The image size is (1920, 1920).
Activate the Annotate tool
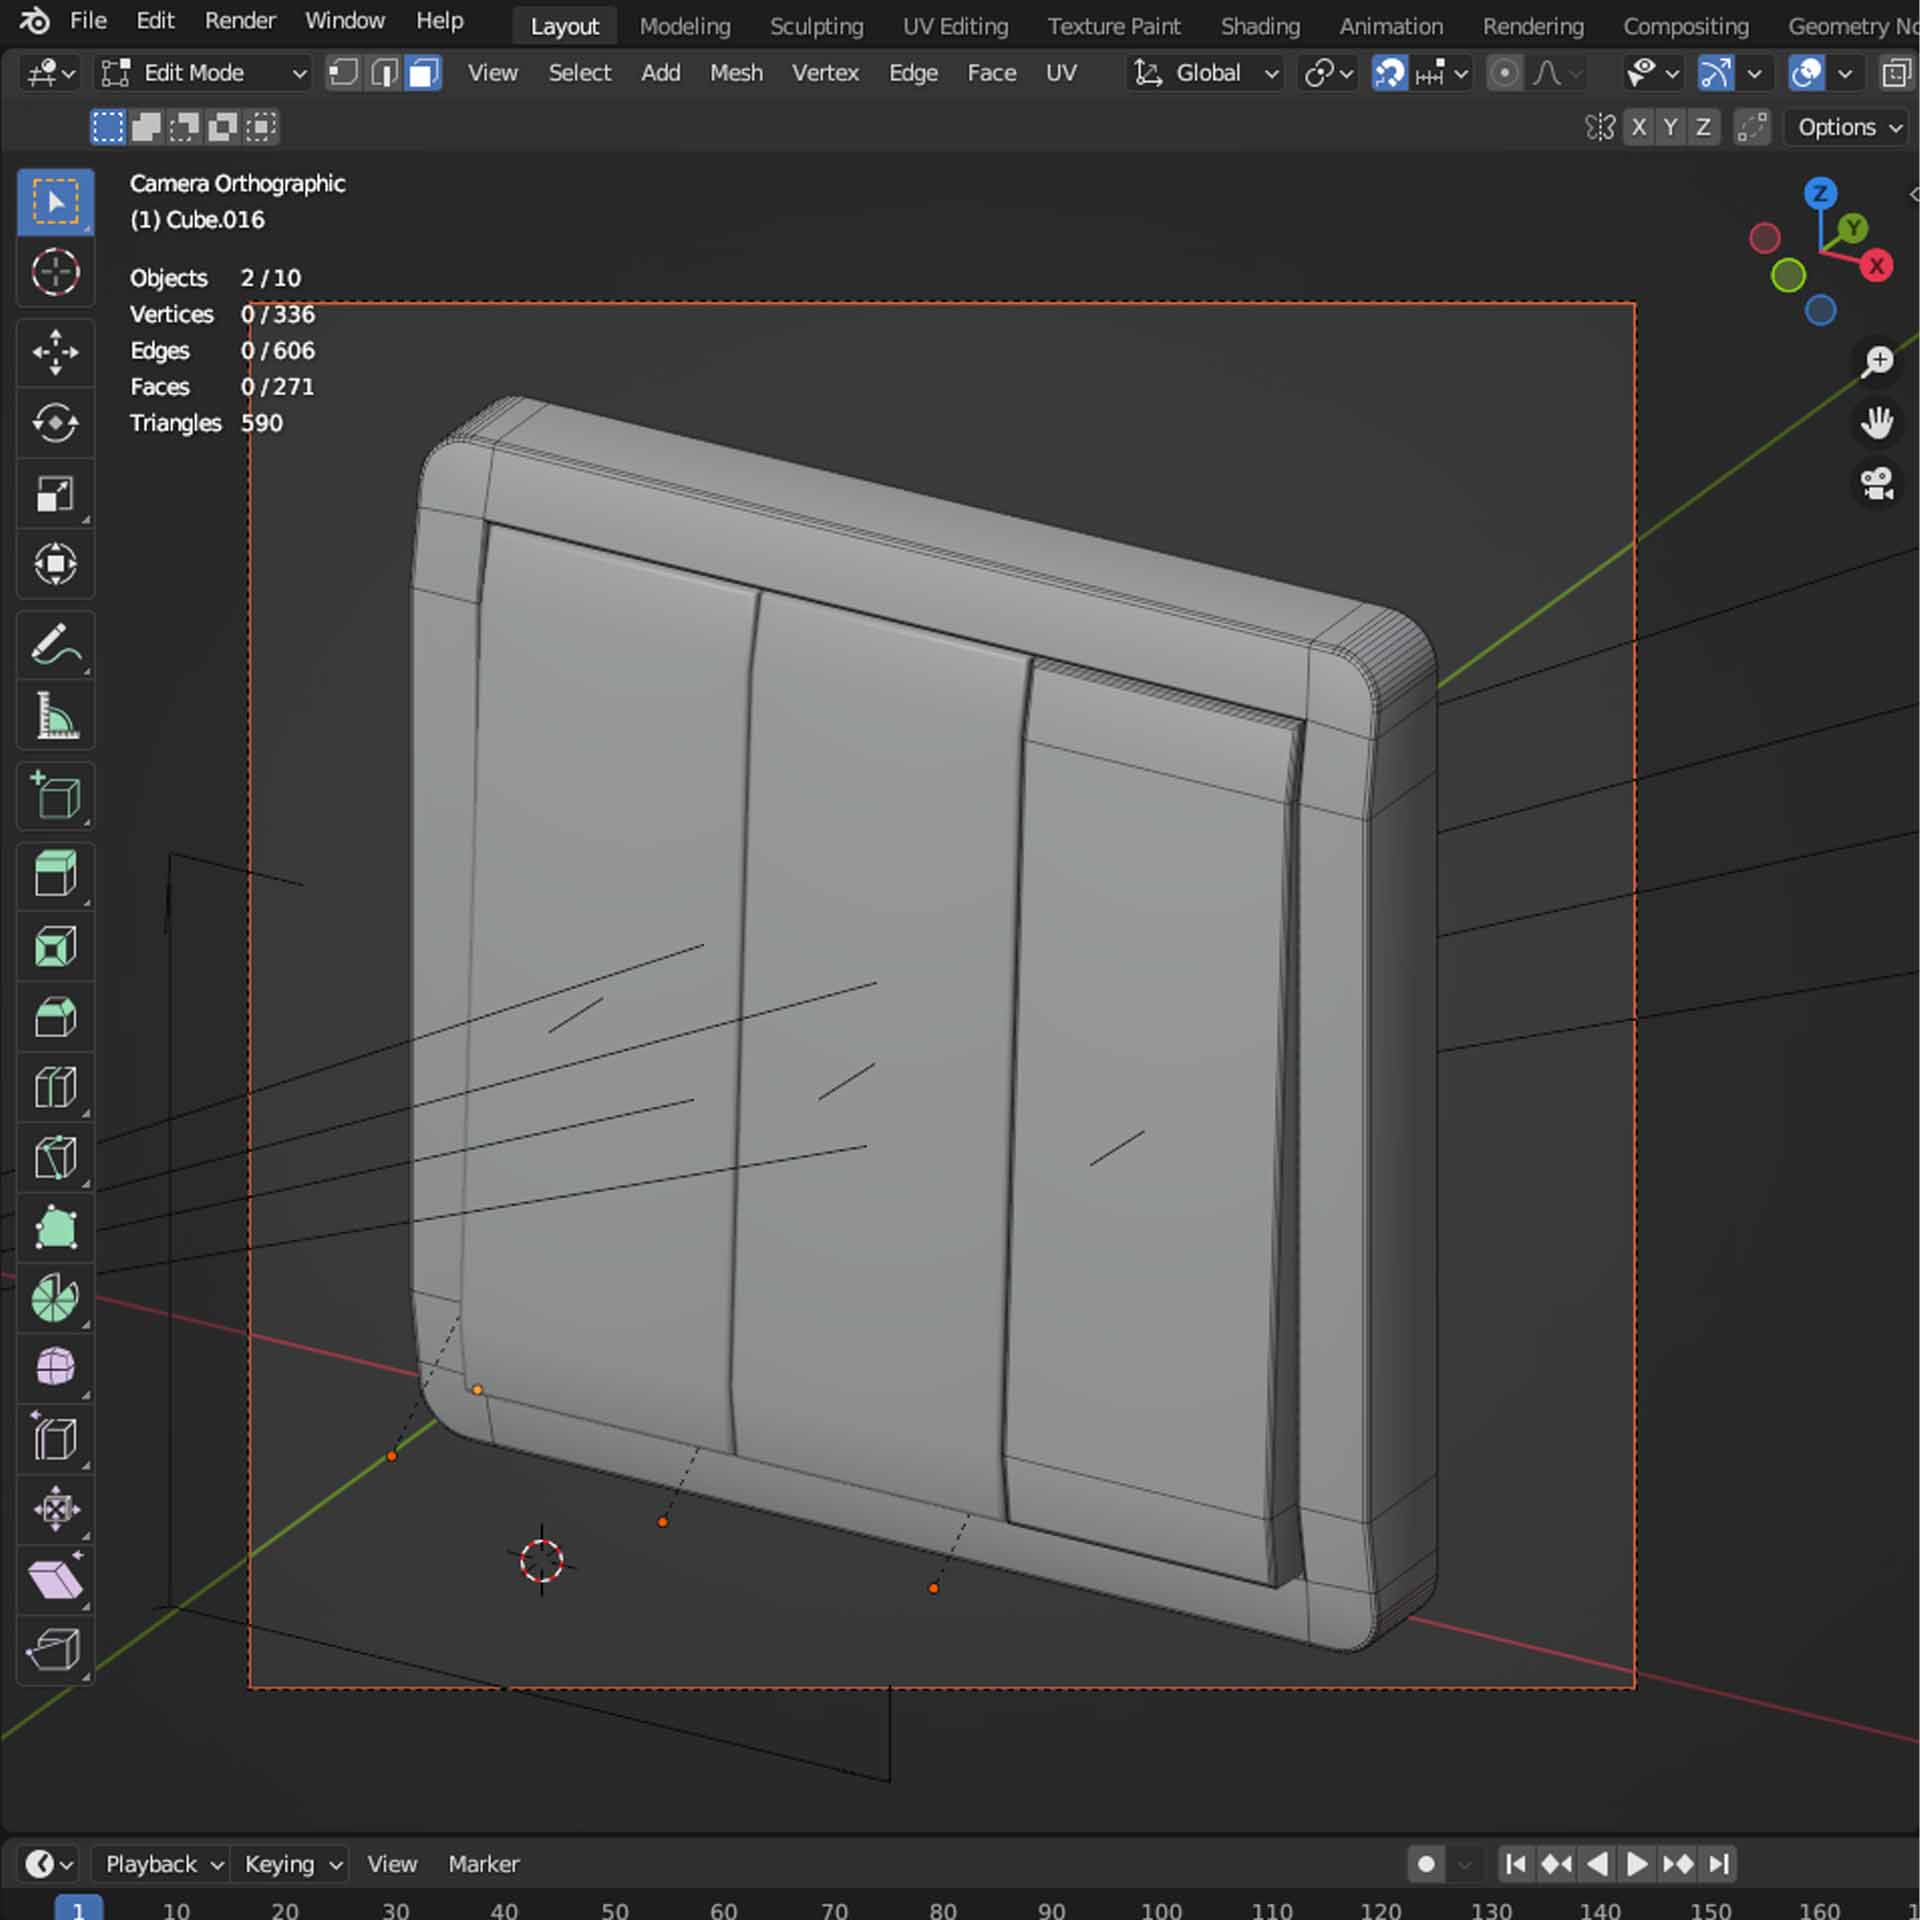coord(55,645)
